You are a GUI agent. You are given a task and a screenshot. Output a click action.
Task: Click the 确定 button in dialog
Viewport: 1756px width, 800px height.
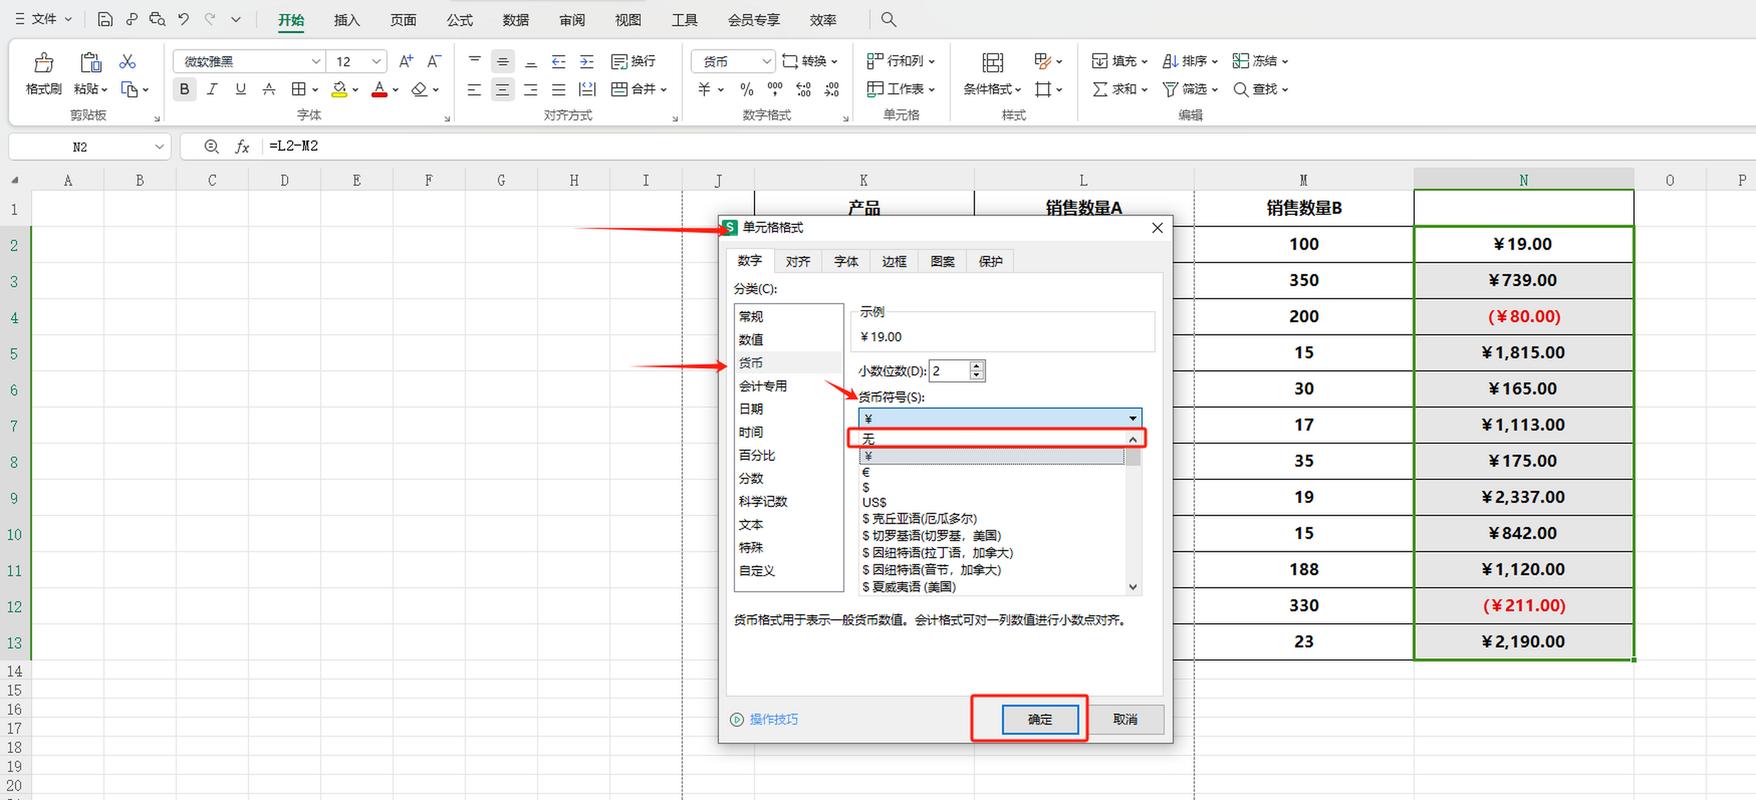pyautogui.click(x=1040, y=719)
